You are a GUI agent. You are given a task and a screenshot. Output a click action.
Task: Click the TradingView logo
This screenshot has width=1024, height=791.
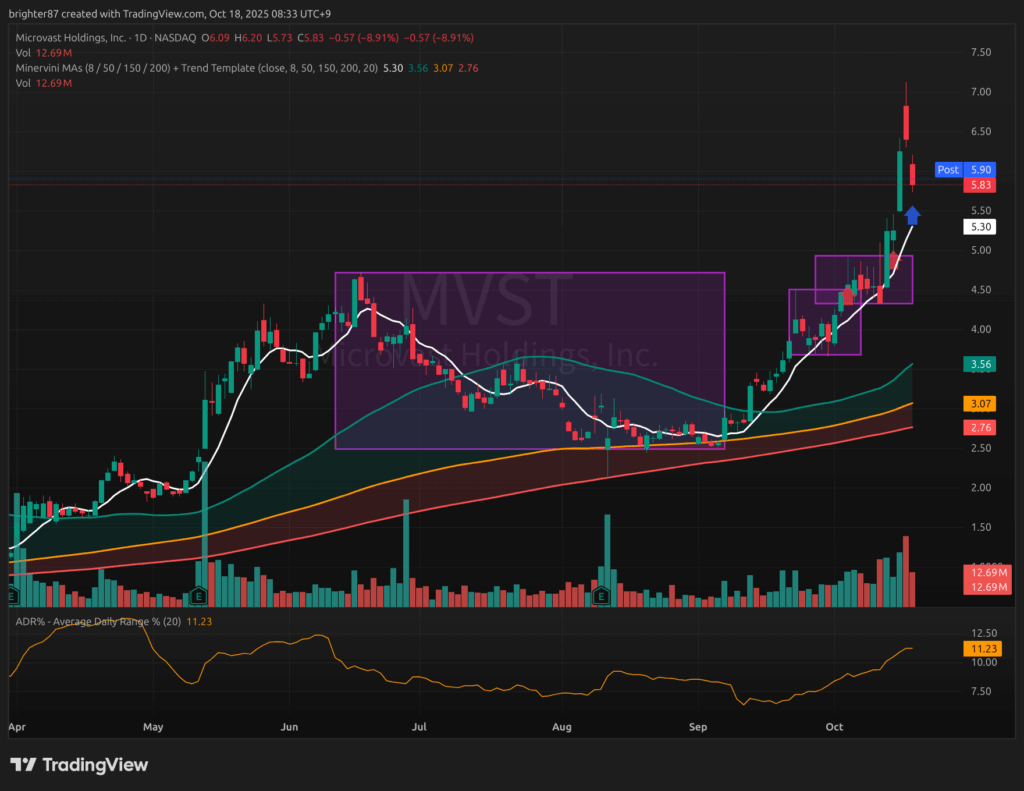(x=79, y=765)
